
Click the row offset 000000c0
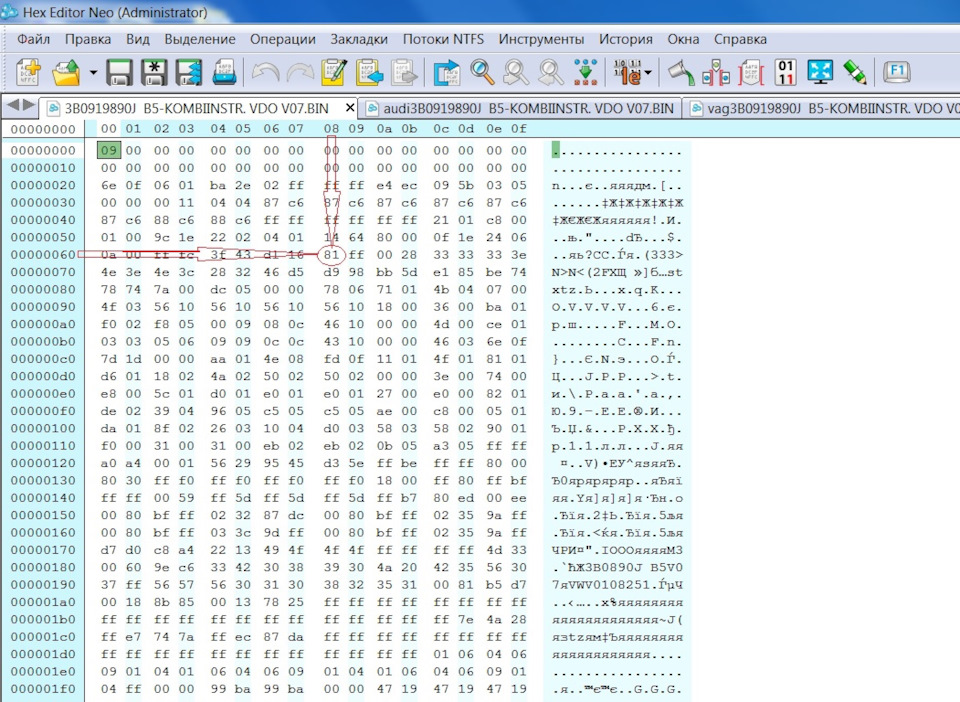point(43,359)
